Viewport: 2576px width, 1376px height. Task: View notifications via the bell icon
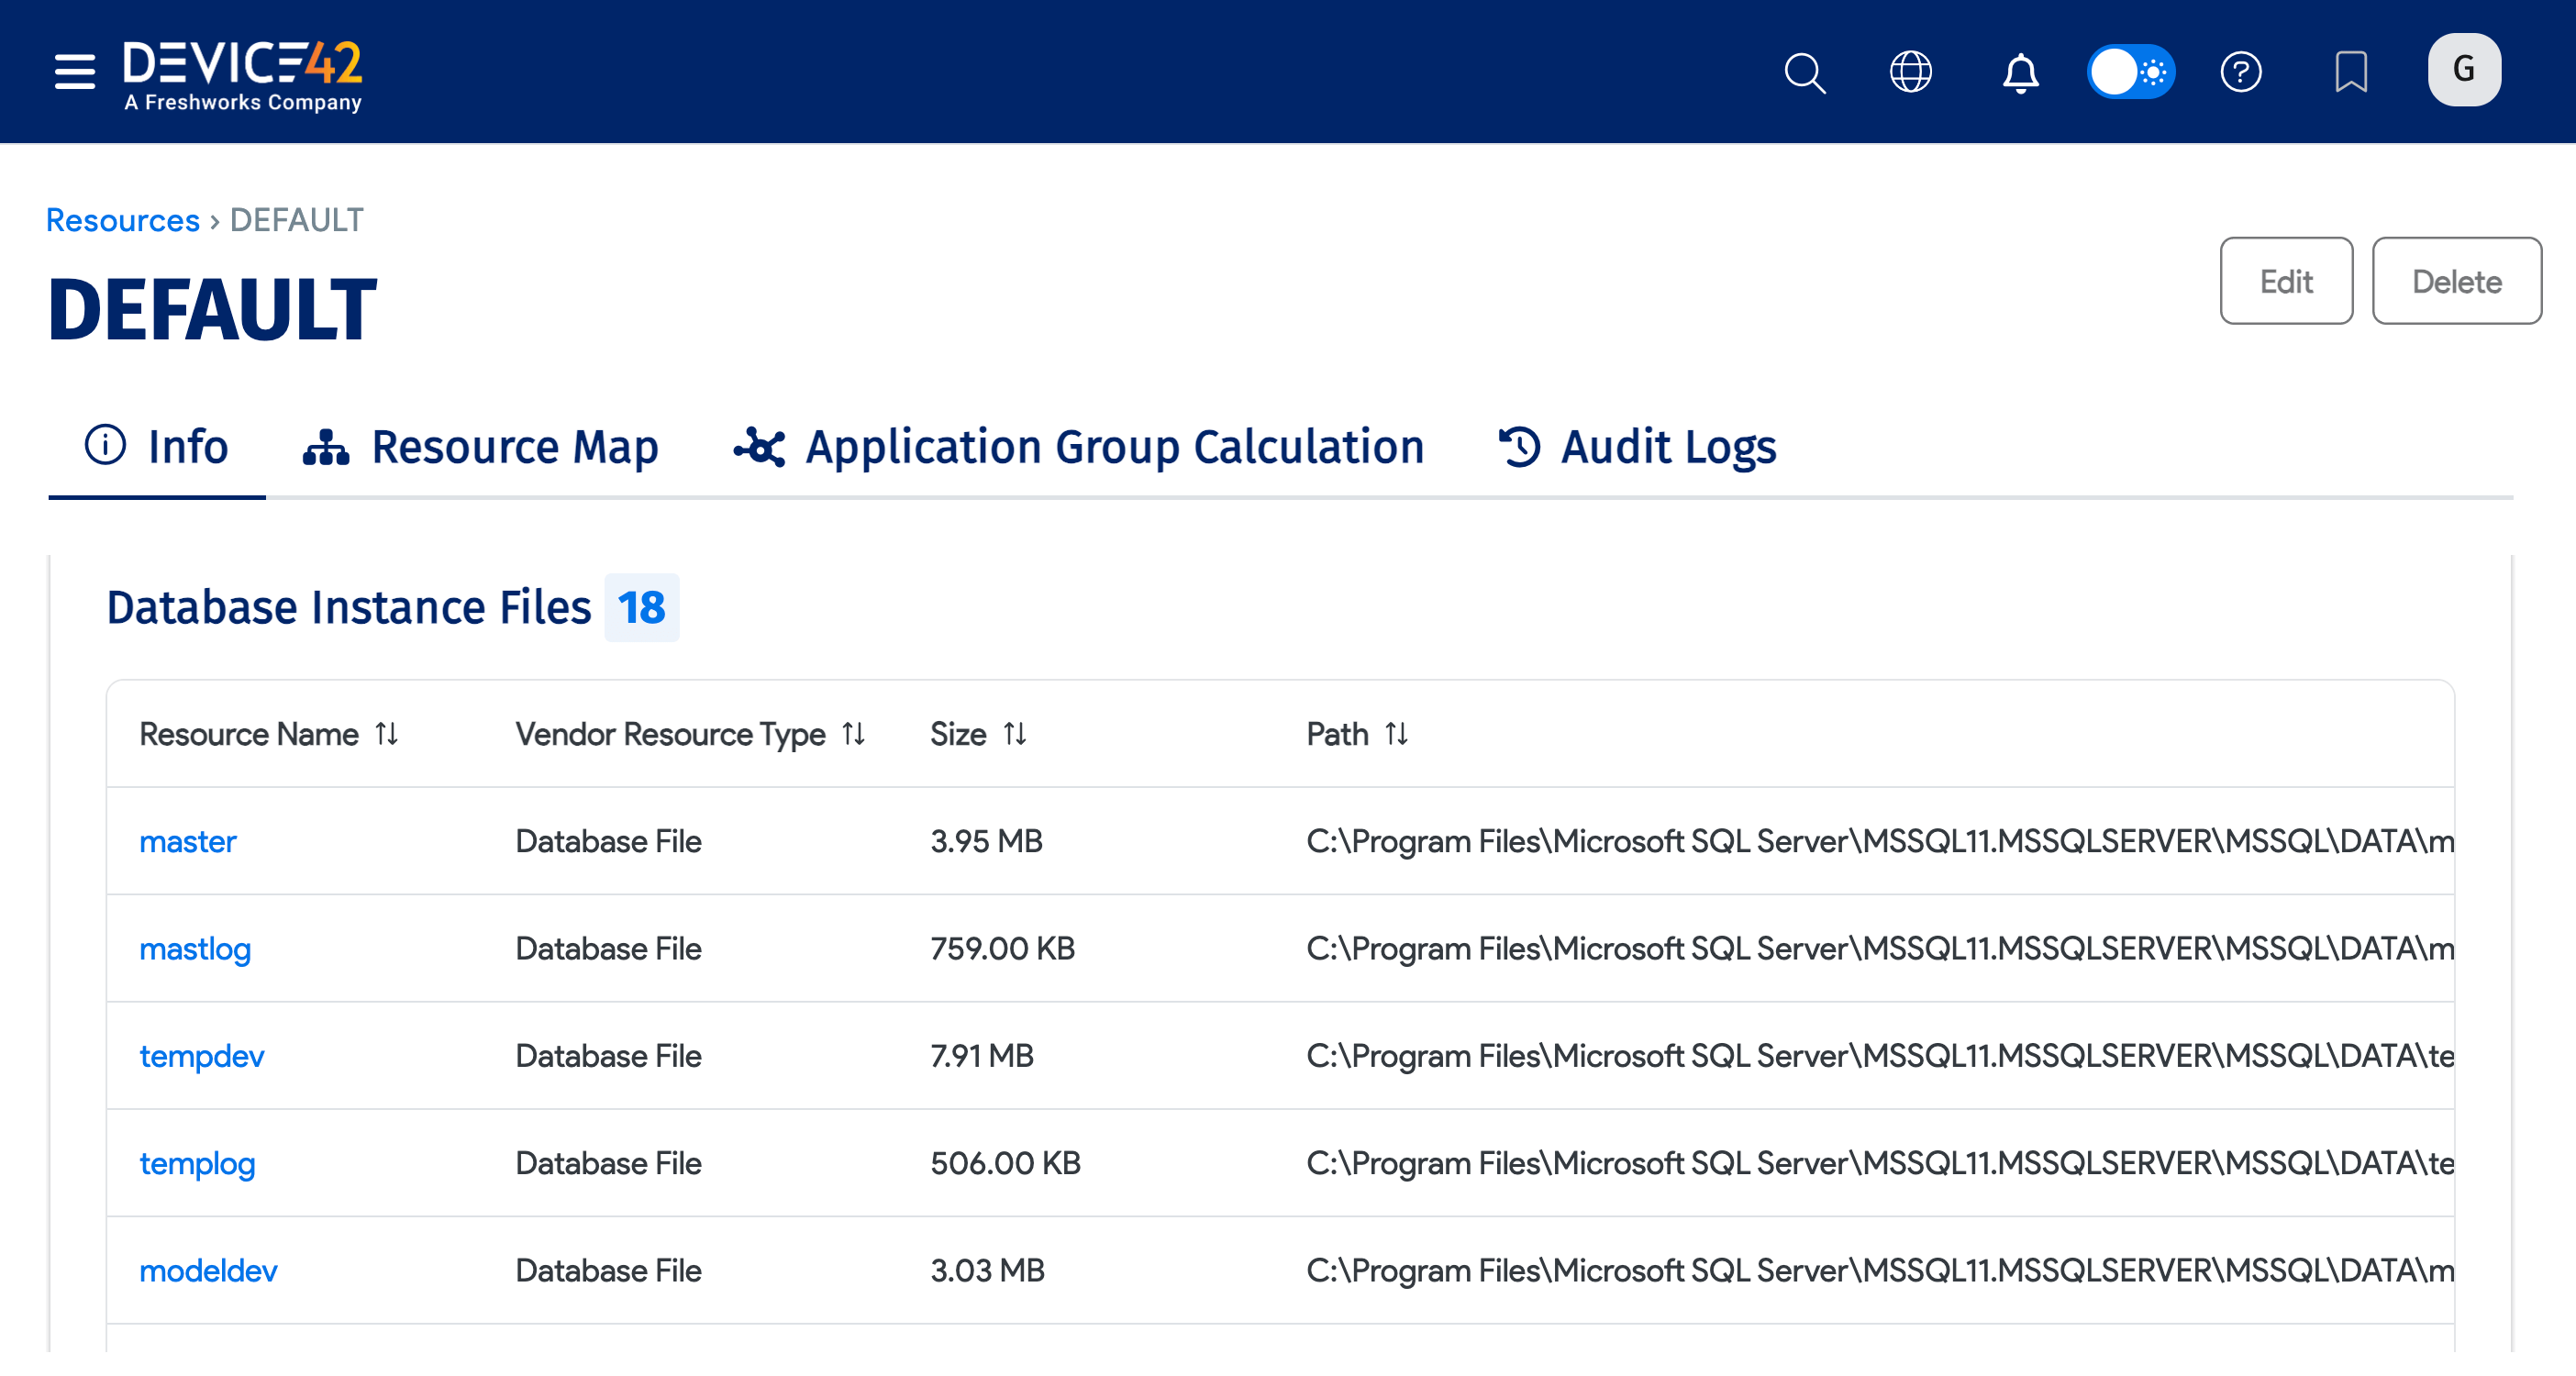tap(2019, 72)
